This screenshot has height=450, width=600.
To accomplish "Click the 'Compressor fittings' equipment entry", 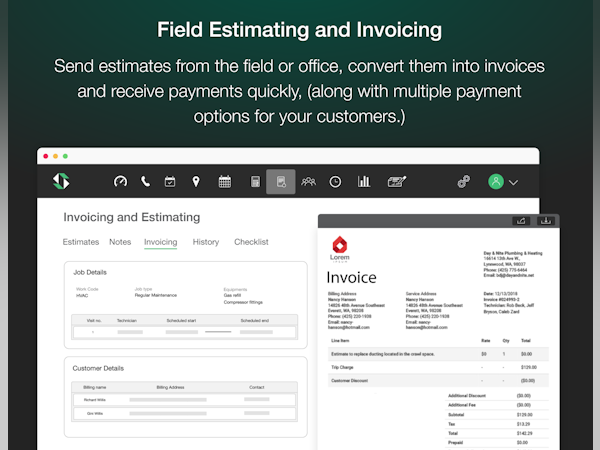I will (243, 302).
